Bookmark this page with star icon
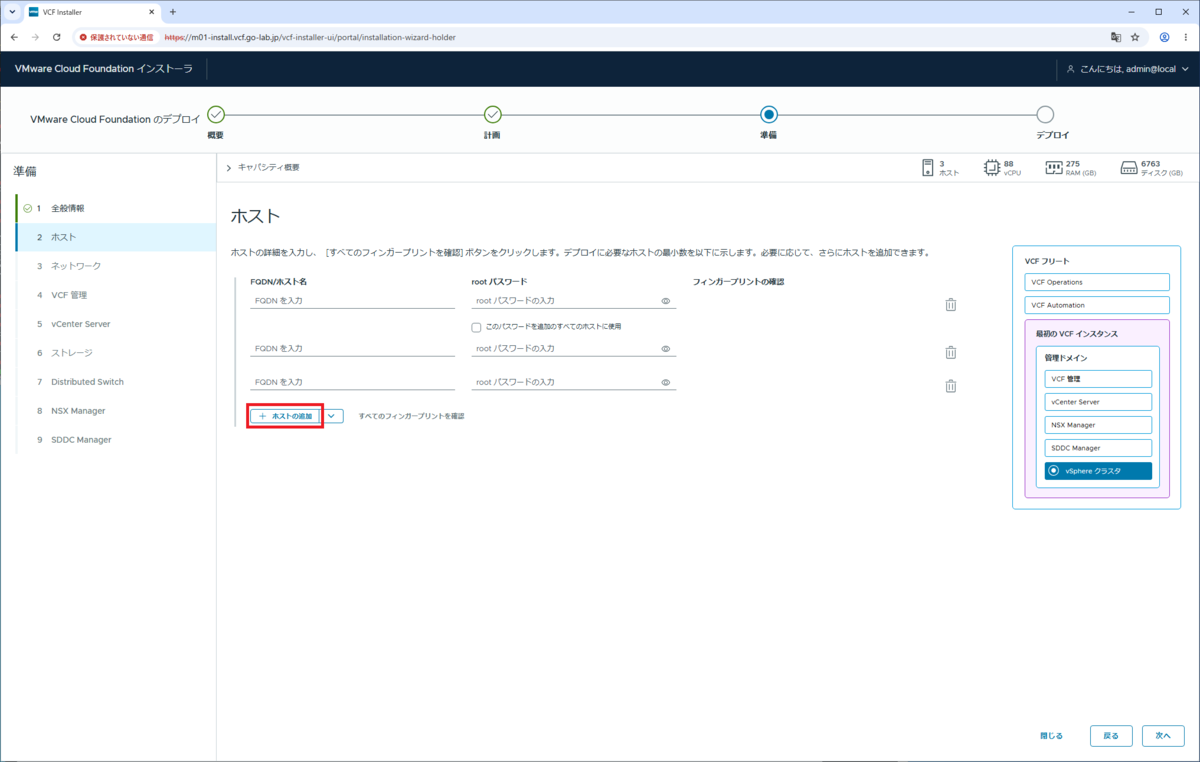The height and width of the screenshot is (762, 1200). 1135,37
